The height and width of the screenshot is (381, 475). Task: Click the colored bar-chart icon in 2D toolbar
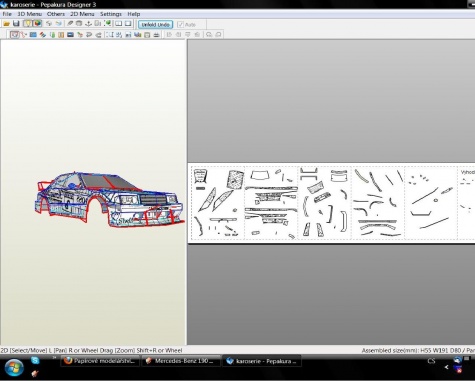point(137,35)
